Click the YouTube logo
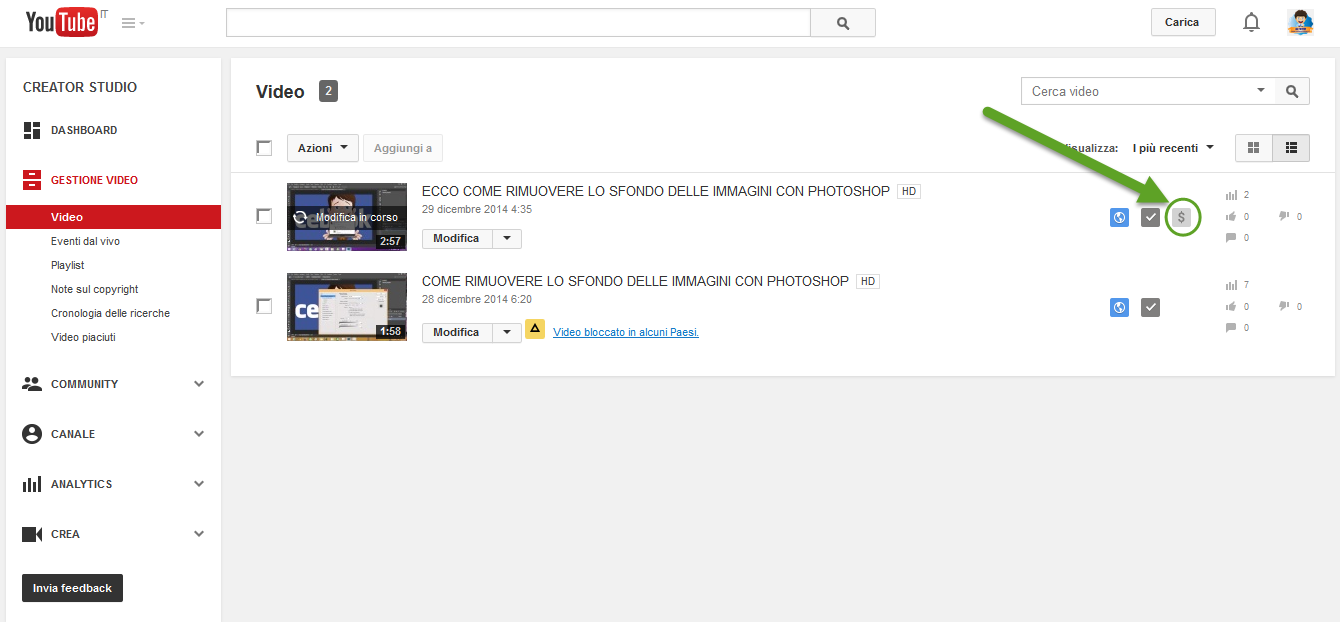This screenshot has height=622, width=1340. (62, 22)
